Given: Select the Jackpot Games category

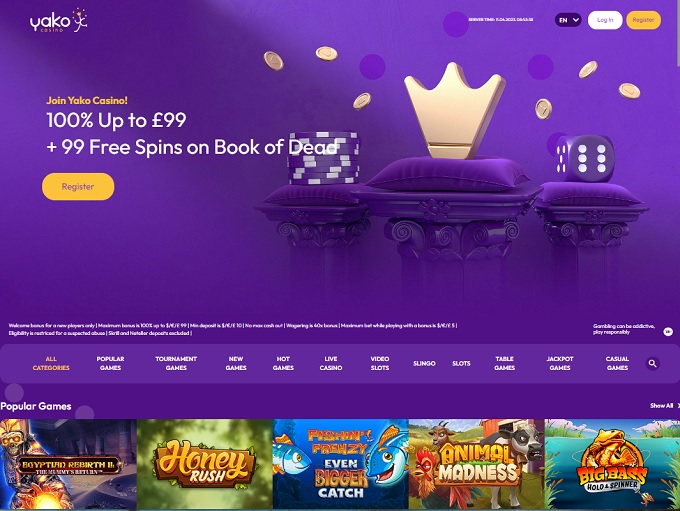Looking at the screenshot, I should pos(560,363).
